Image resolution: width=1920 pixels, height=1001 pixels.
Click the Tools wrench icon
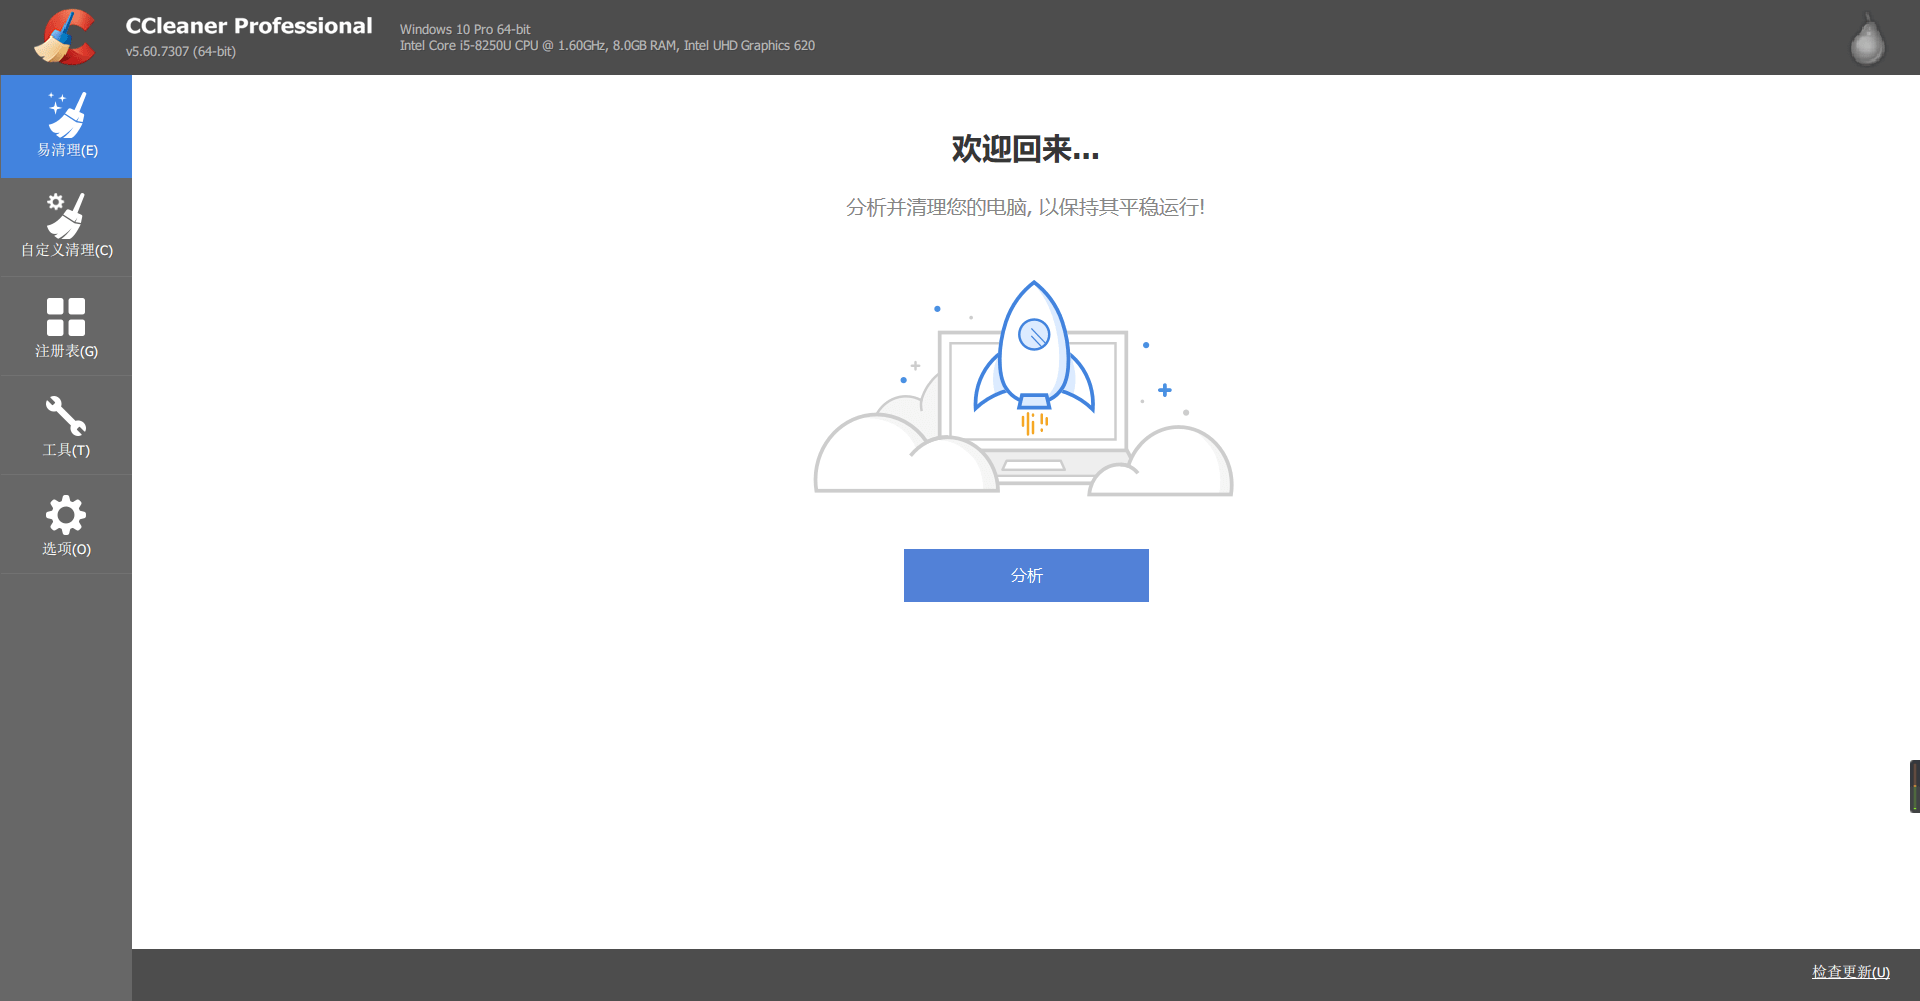(x=66, y=415)
